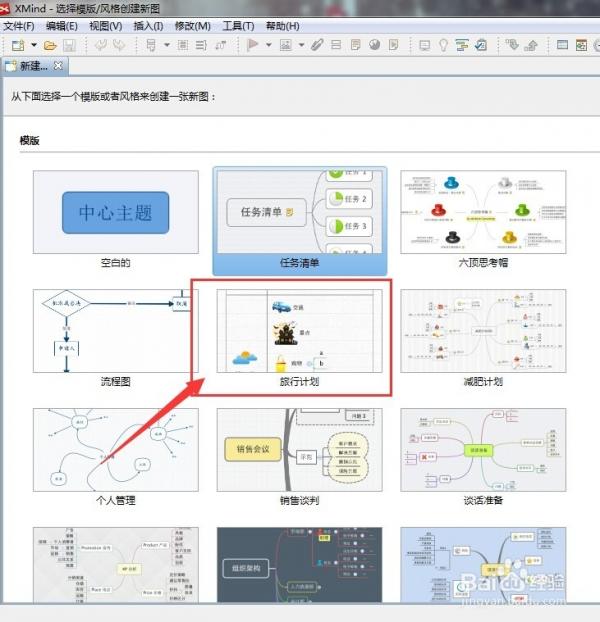The image size is (600, 622).
Task: Click the presentation screen icon
Action: 425,45
